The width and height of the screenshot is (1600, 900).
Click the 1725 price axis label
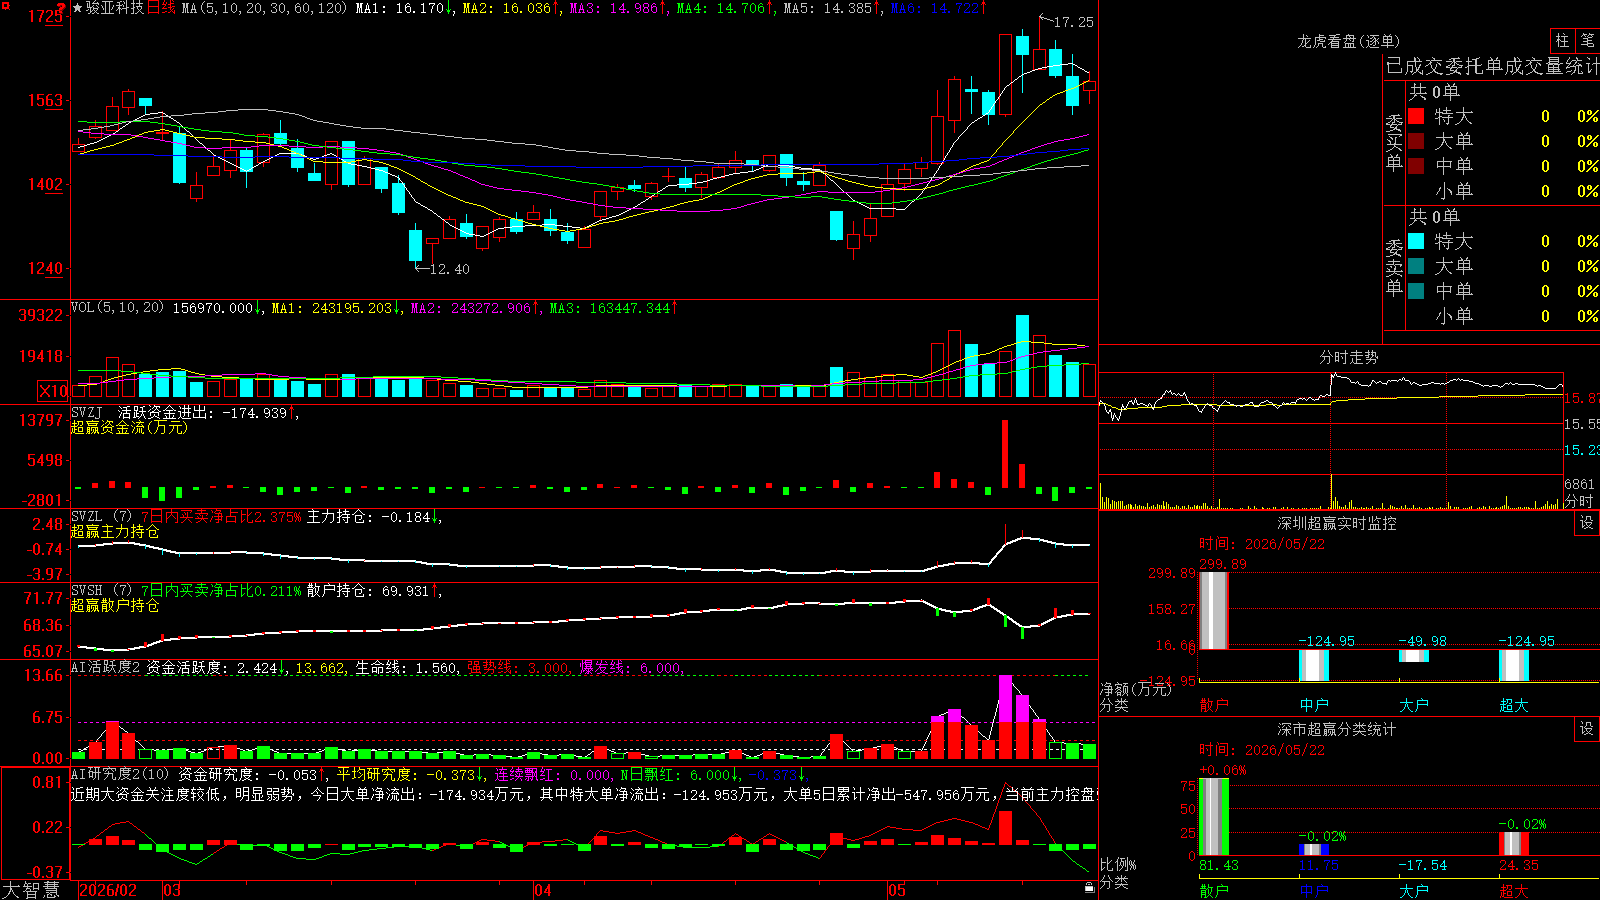46,16
